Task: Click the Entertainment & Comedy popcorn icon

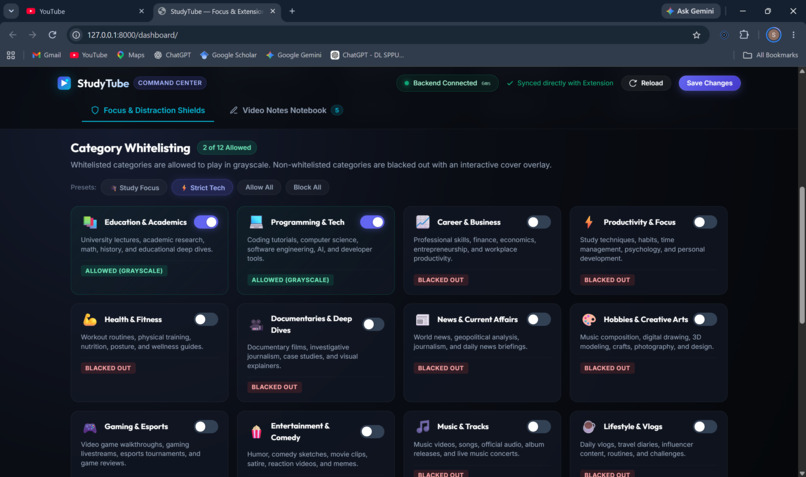Action: 256,432
